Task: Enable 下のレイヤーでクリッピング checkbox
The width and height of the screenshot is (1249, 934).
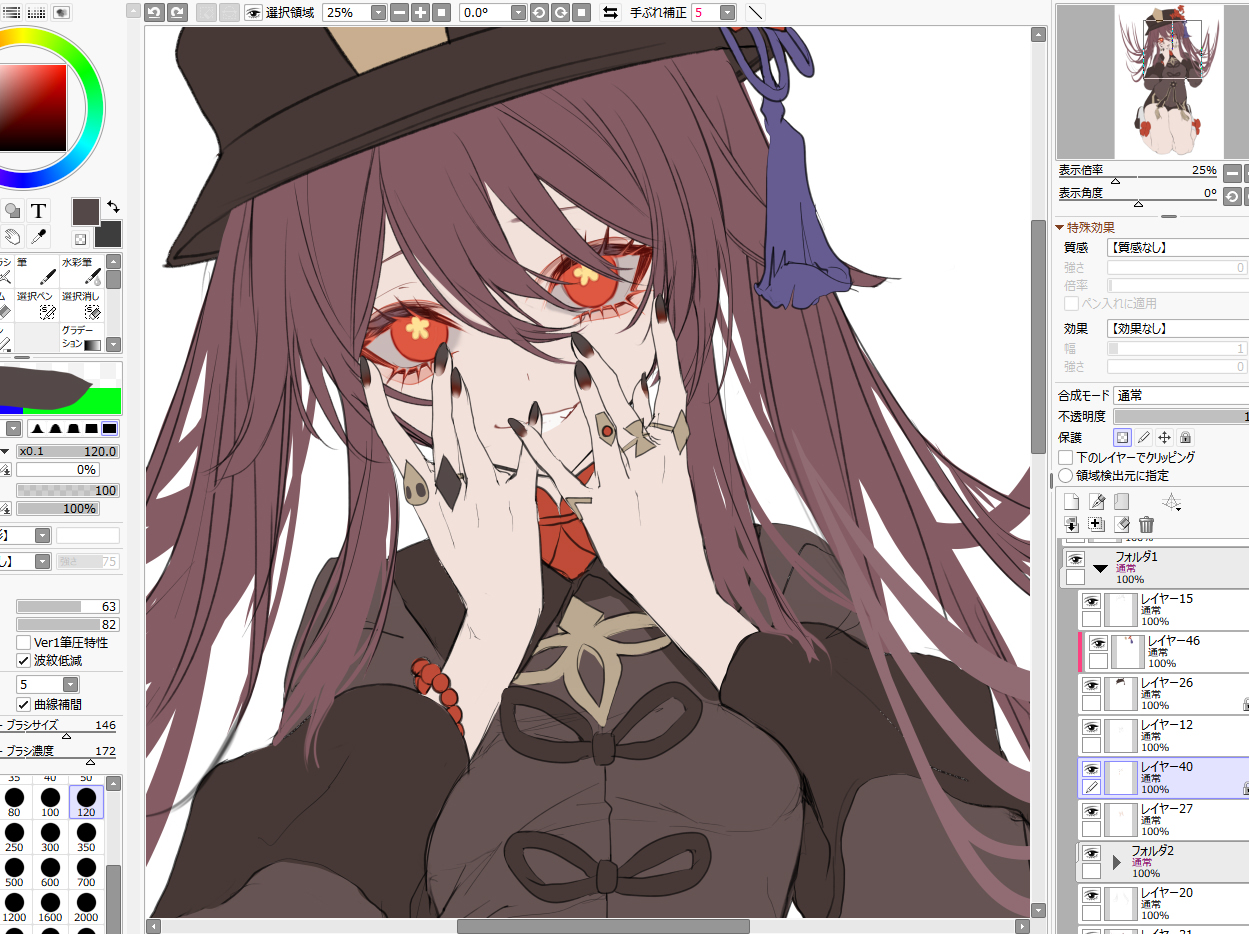Action: pos(1067,457)
